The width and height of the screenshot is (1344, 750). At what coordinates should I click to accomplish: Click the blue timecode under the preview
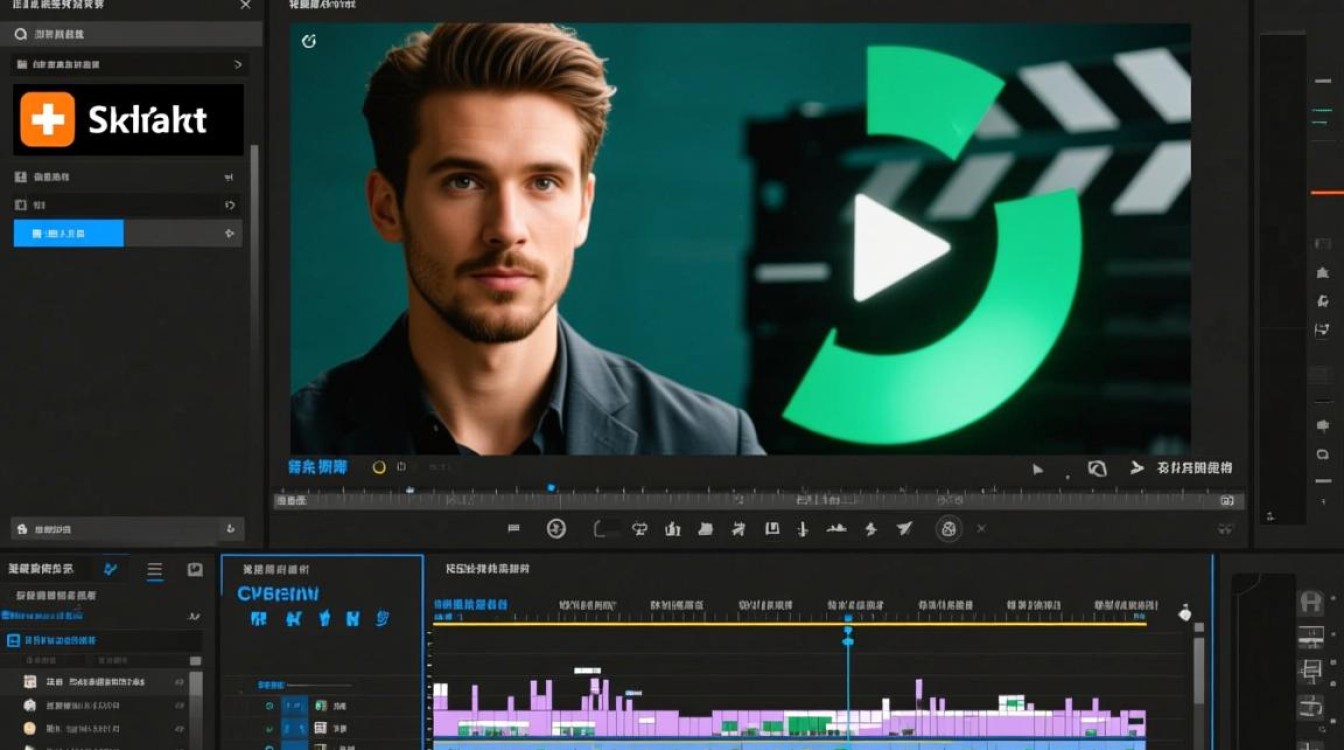point(318,467)
